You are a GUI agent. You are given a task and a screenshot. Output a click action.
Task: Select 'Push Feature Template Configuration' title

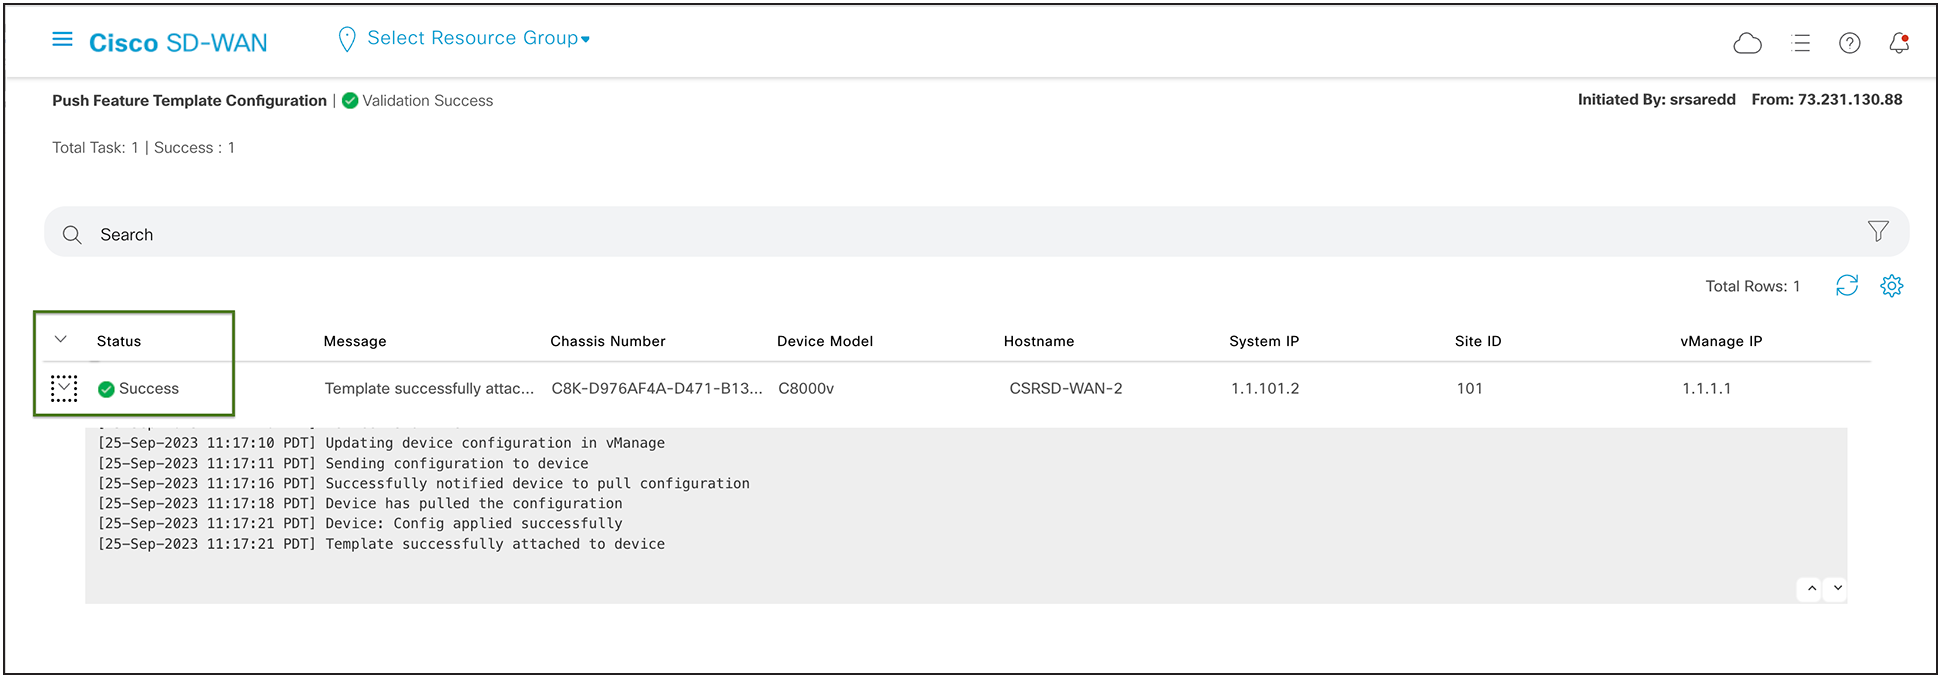pyautogui.click(x=190, y=100)
